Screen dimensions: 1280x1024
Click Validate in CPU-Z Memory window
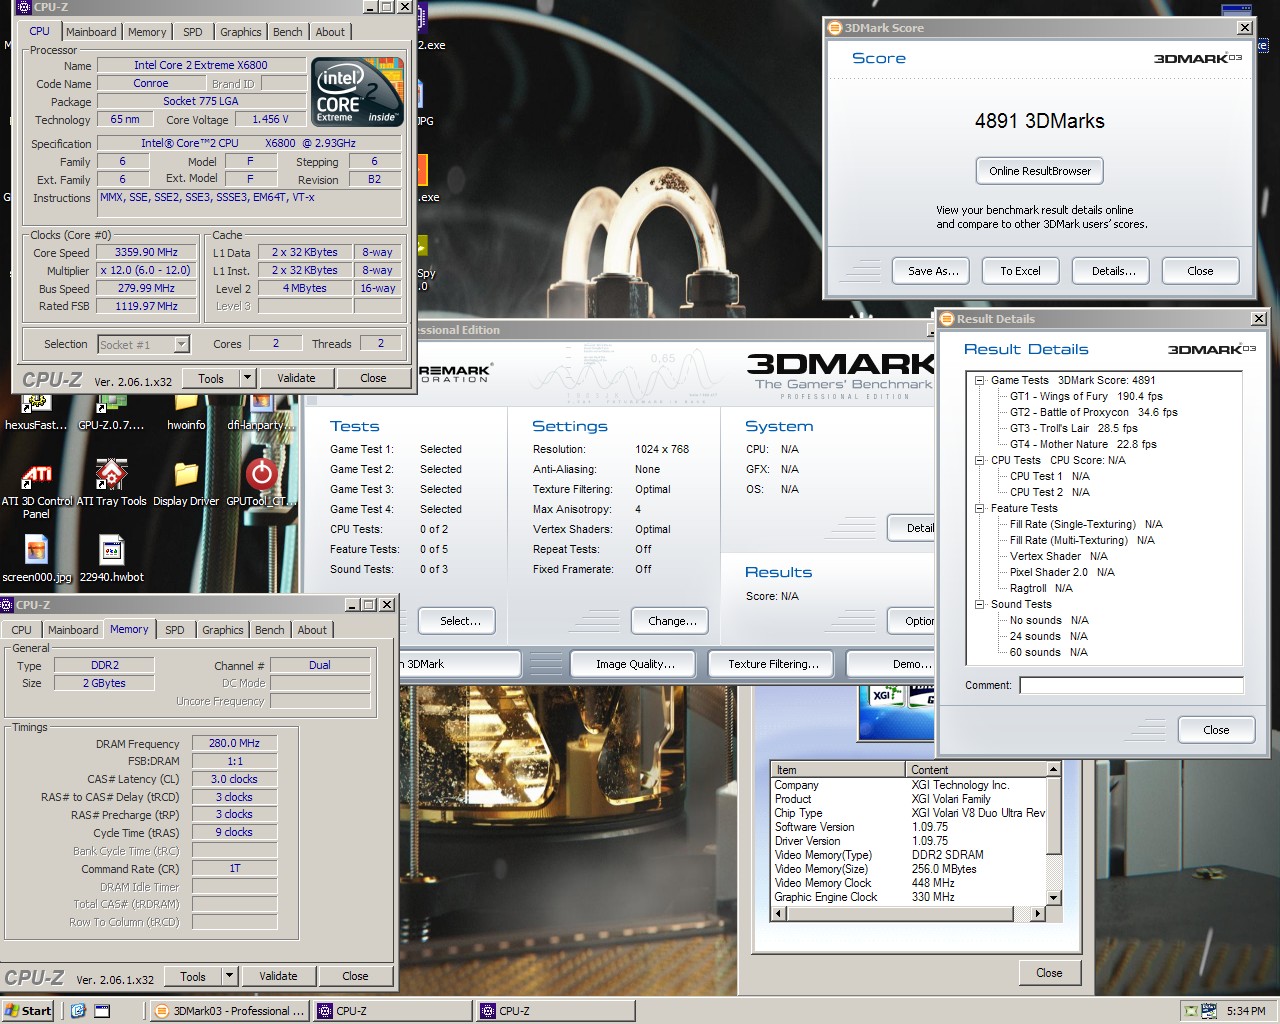278,976
